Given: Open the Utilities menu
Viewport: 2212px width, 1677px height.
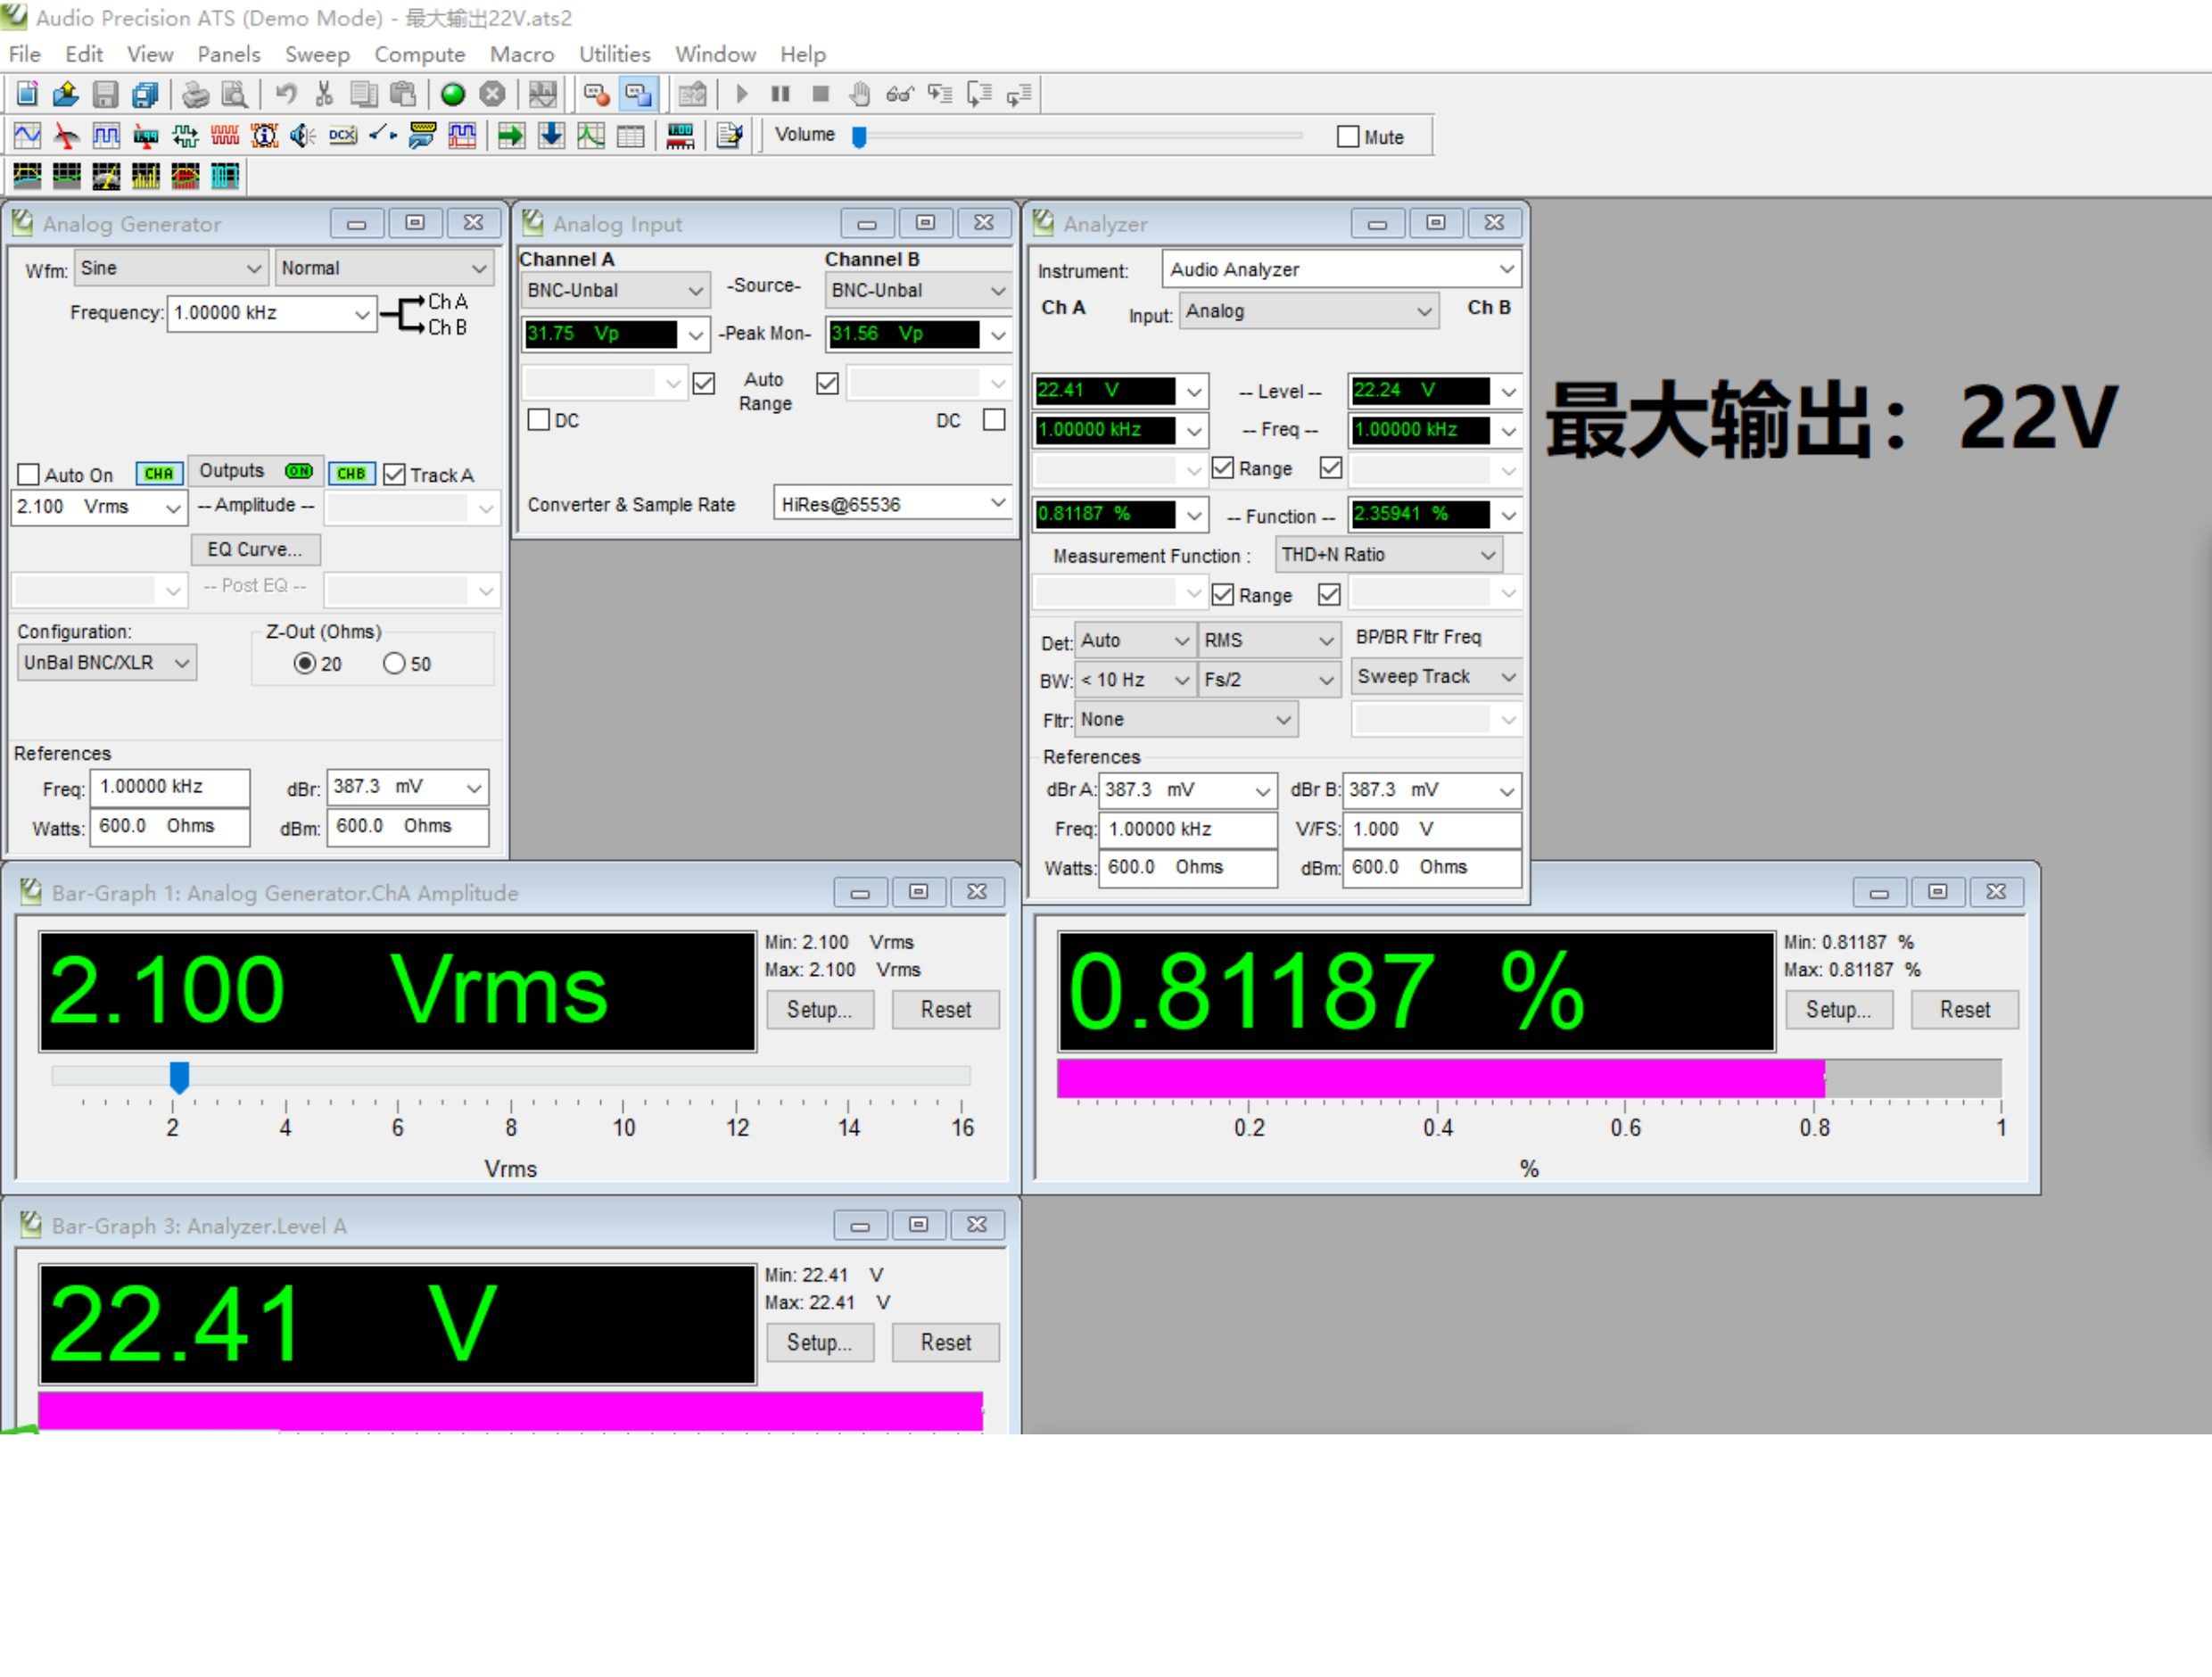Looking at the screenshot, I should (614, 54).
